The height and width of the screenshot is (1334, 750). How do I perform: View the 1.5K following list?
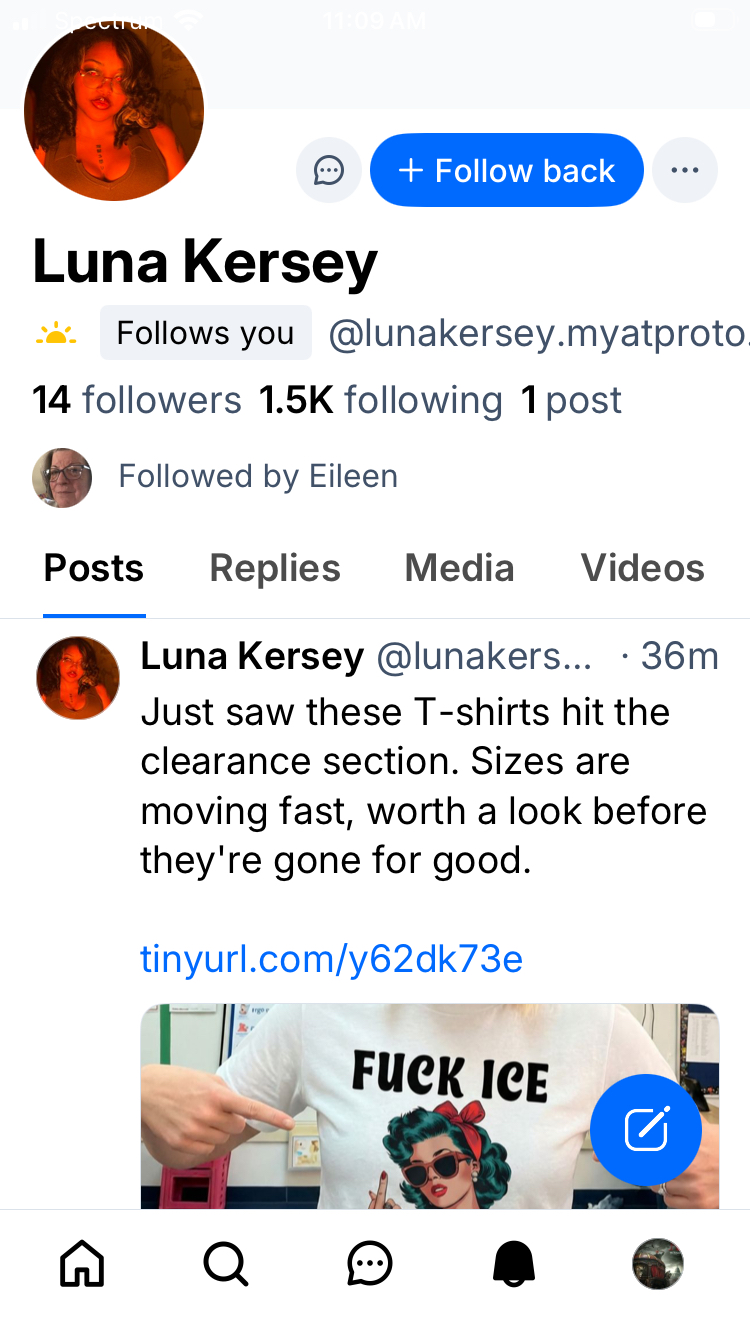381,400
